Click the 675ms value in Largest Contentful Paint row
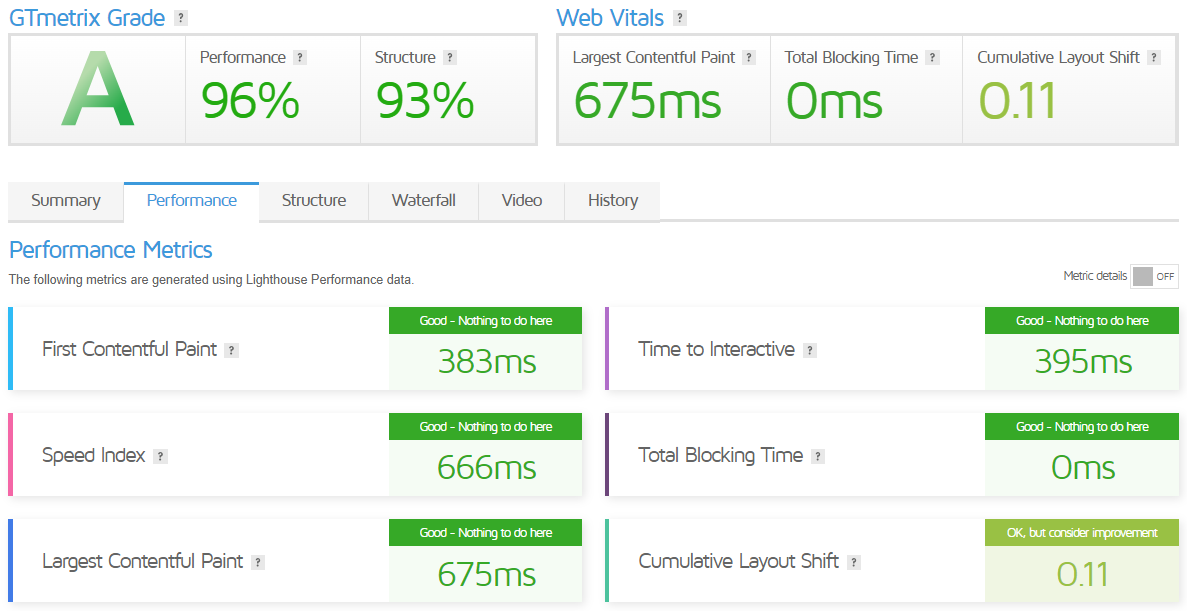 pyautogui.click(x=487, y=574)
